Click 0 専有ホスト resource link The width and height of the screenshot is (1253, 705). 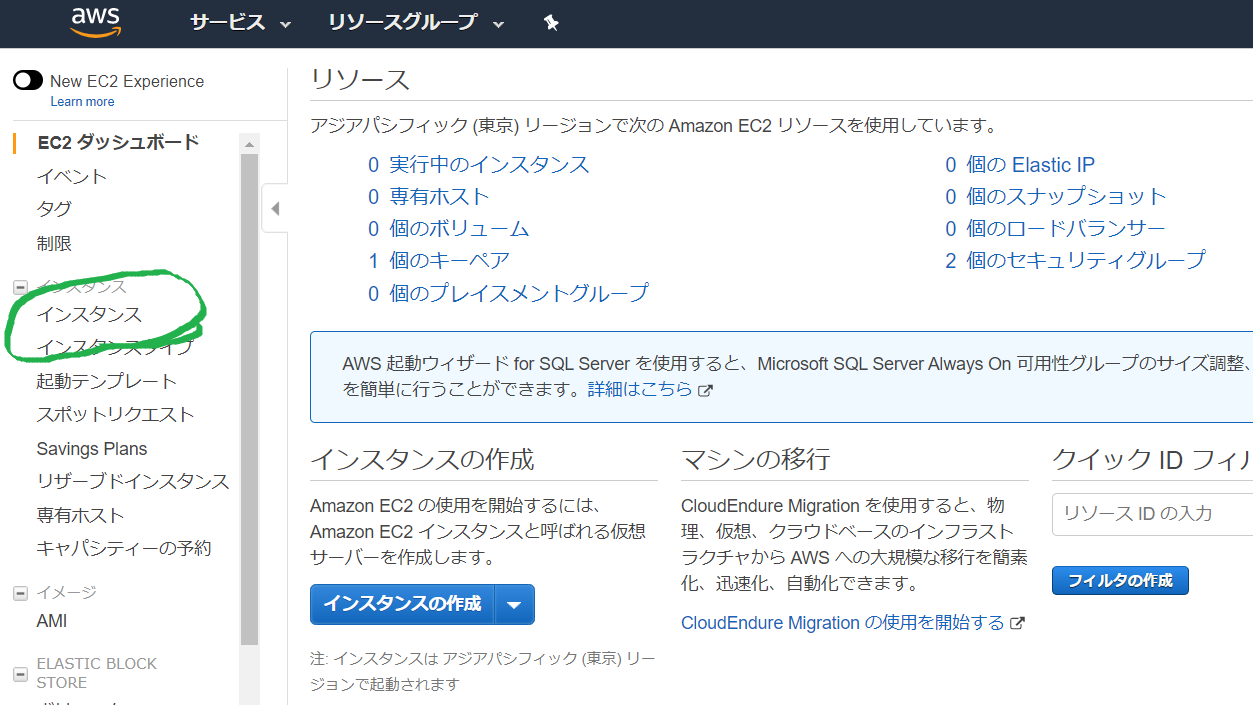429,196
